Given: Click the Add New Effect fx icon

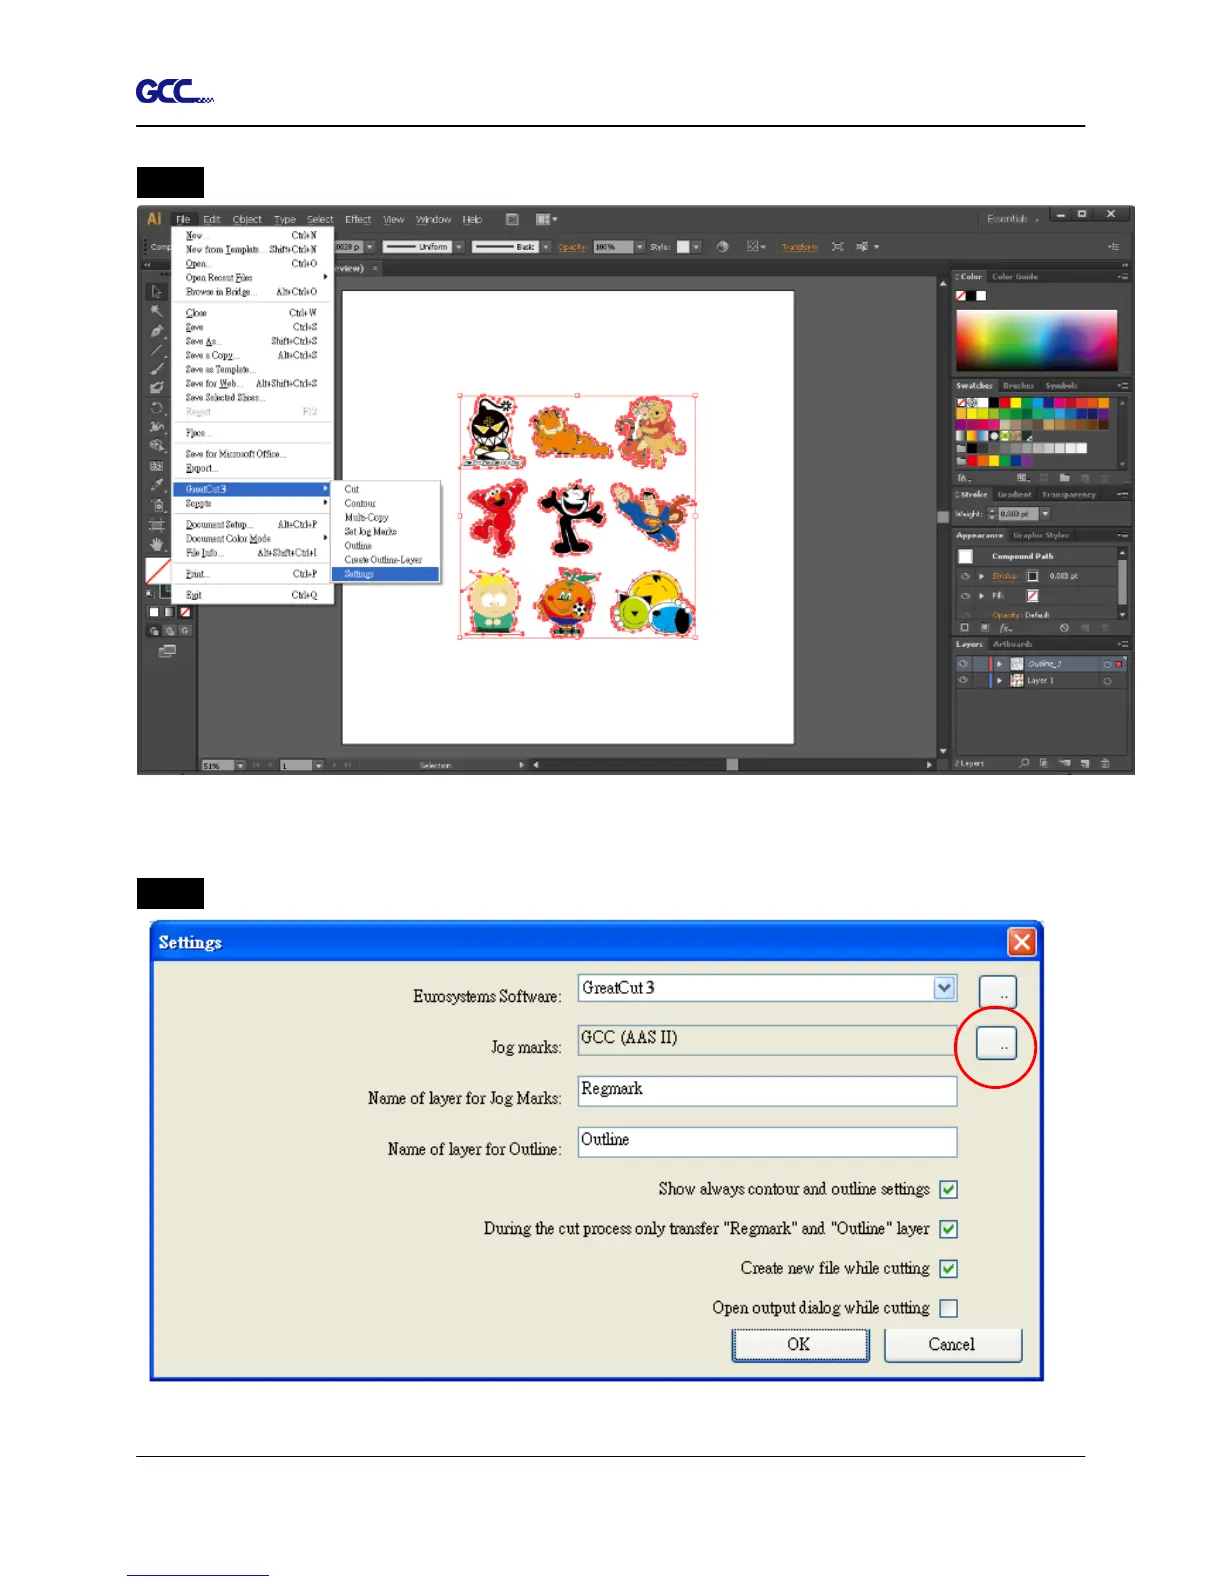Looking at the screenshot, I should click(1005, 628).
